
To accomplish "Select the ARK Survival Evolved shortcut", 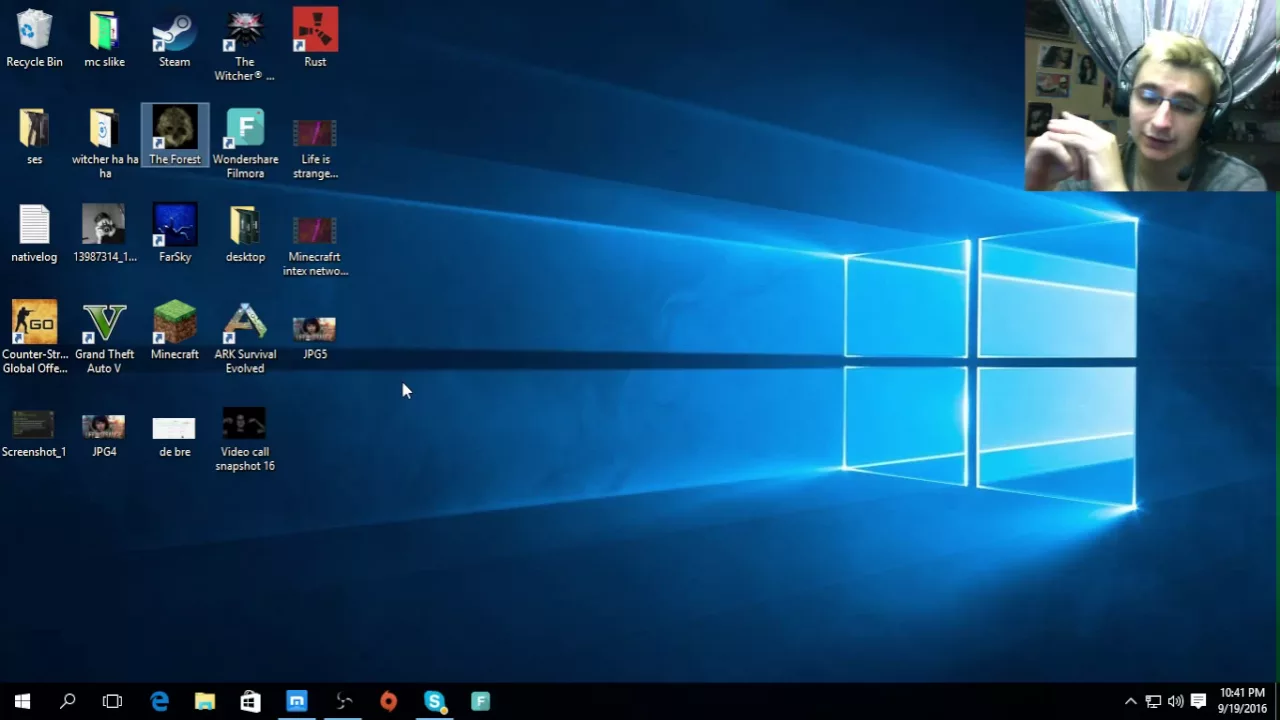I will pos(245,338).
